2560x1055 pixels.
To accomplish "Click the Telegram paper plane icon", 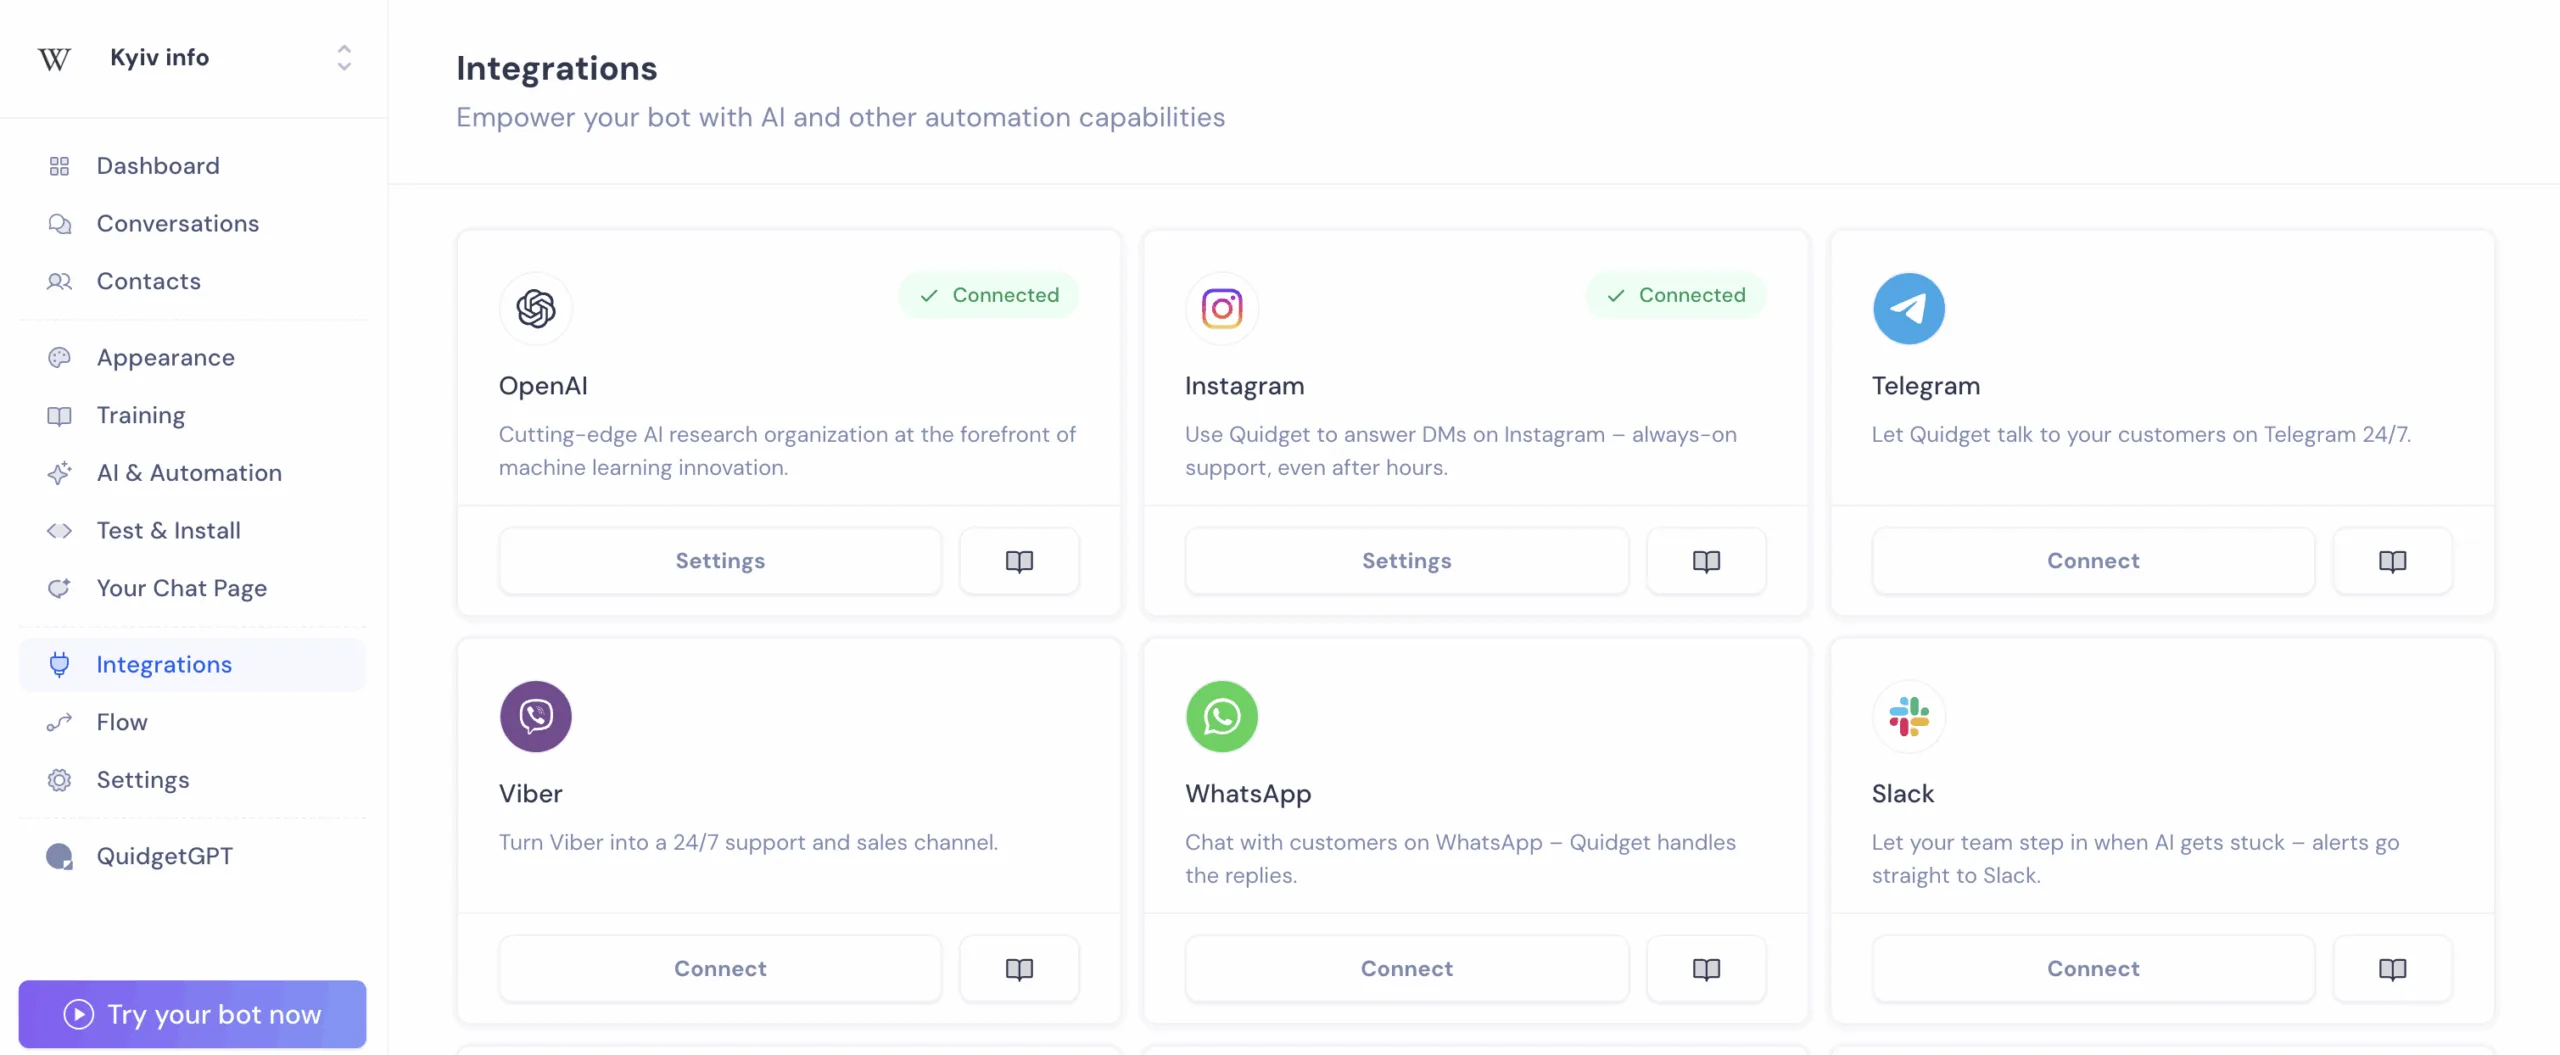I will pos(1908,308).
